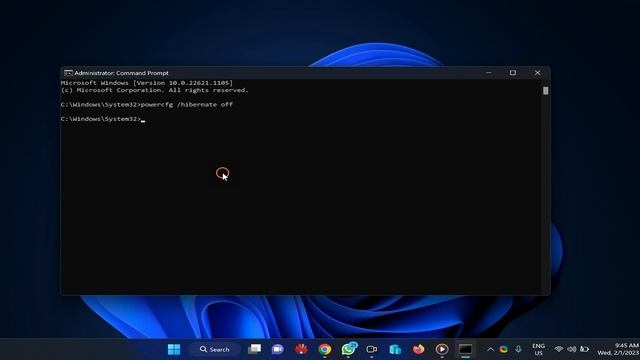Click the 'powercfg /hibernate off' command text
Viewport: 640px width, 360px height.
click(x=187, y=104)
